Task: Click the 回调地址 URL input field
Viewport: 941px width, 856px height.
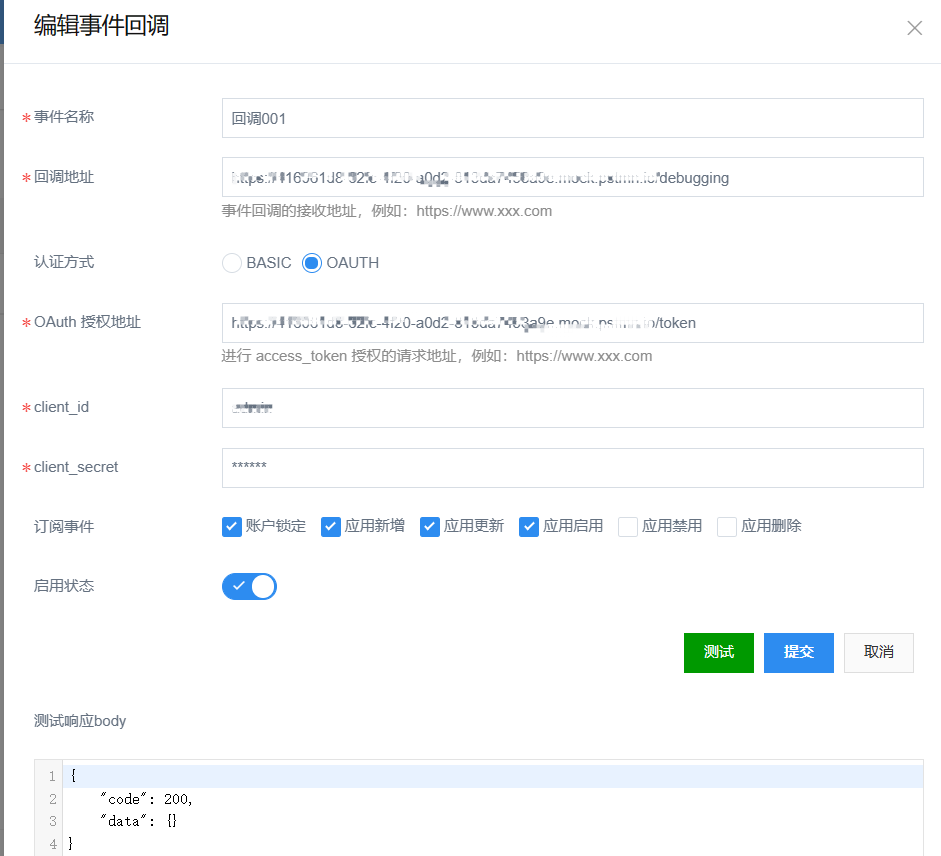Action: click(572, 178)
